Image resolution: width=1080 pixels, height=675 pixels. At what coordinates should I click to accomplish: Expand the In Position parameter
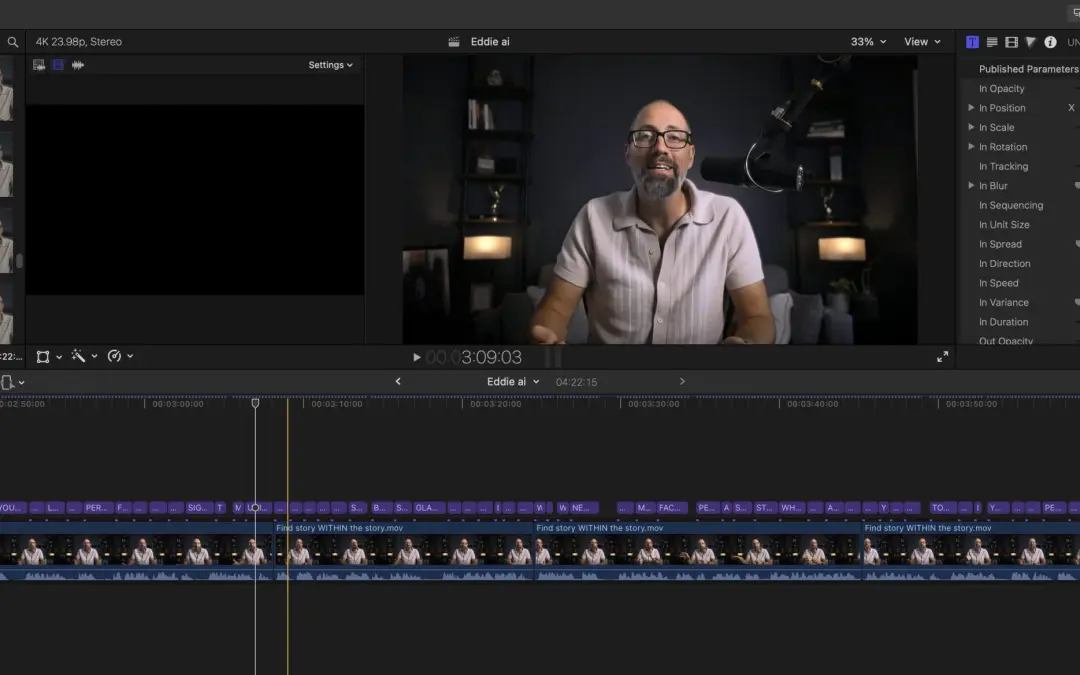tap(970, 108)
